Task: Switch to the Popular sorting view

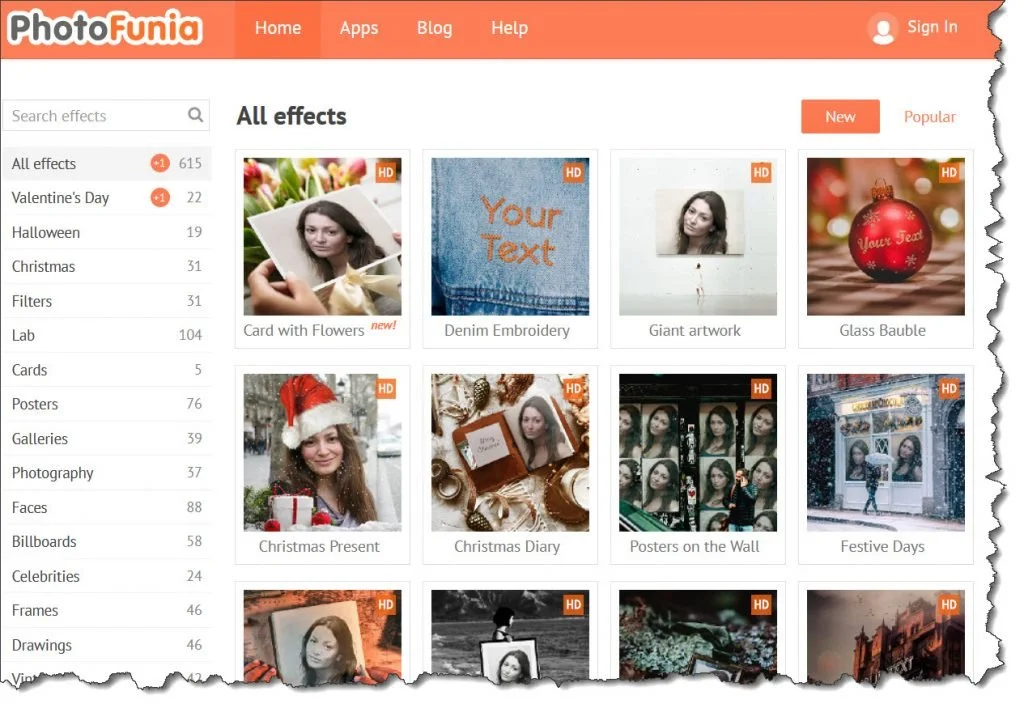Action: click(x=929, y=116)
